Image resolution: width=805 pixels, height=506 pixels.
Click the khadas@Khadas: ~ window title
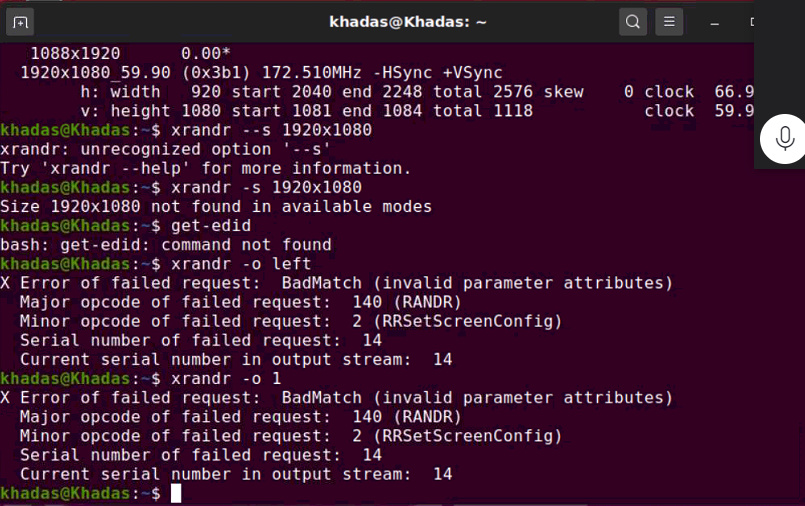[408, 22]
